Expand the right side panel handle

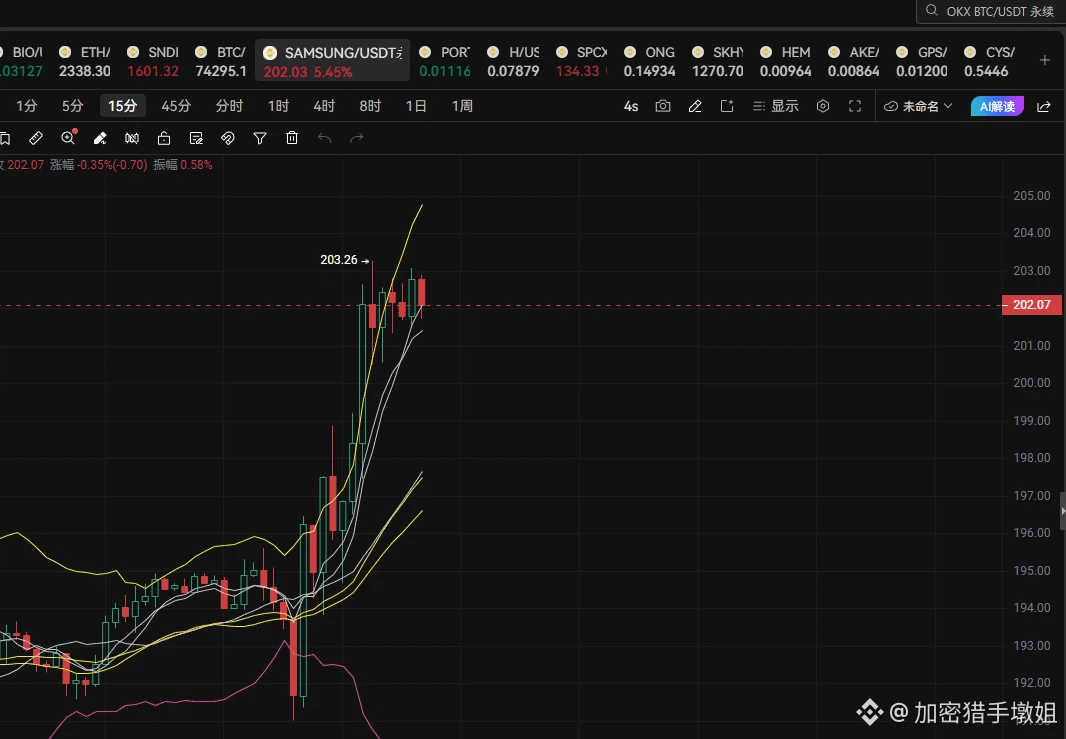1063,511
